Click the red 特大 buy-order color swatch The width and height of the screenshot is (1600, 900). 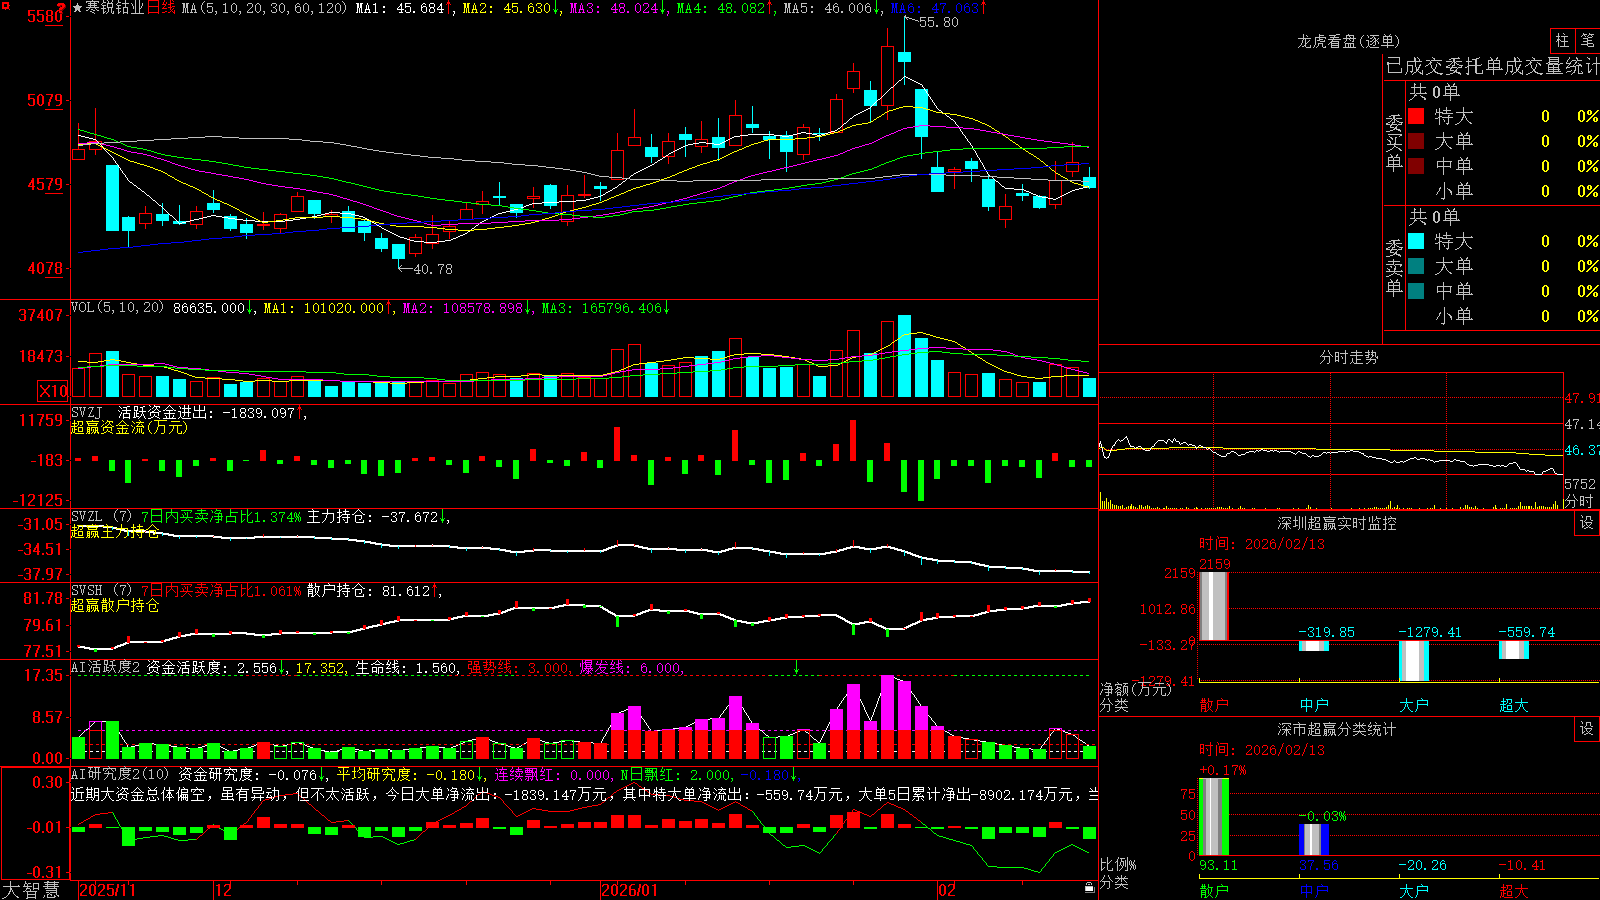(x=1416, y=116)
